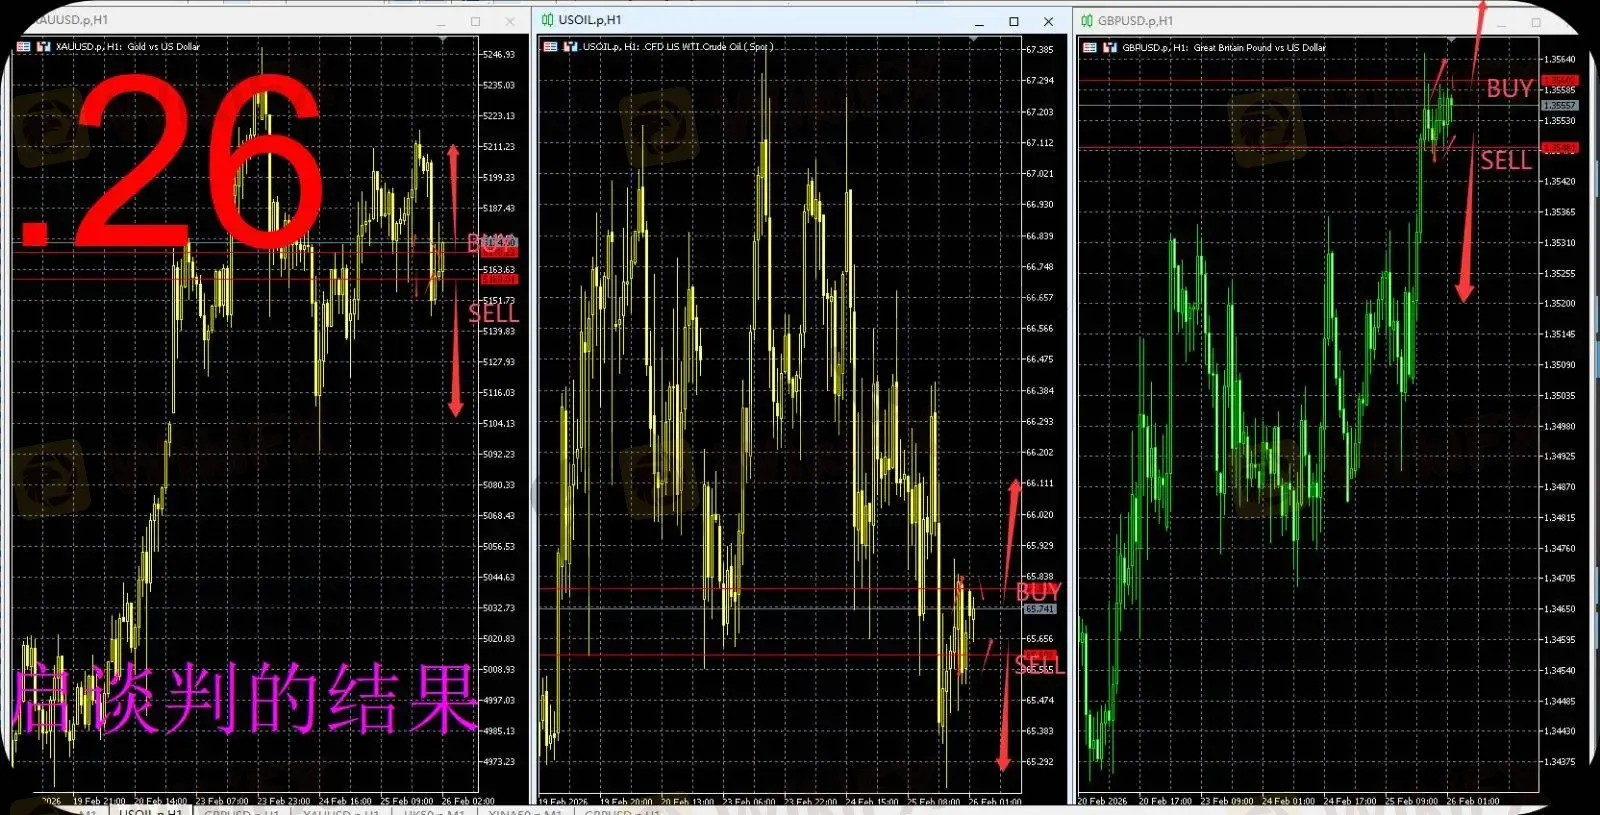Viewport: 1600px width, 815px height.
Task: Switch to the XINA50.p,M1 bottom chart tab
Action: coord(525,811)
